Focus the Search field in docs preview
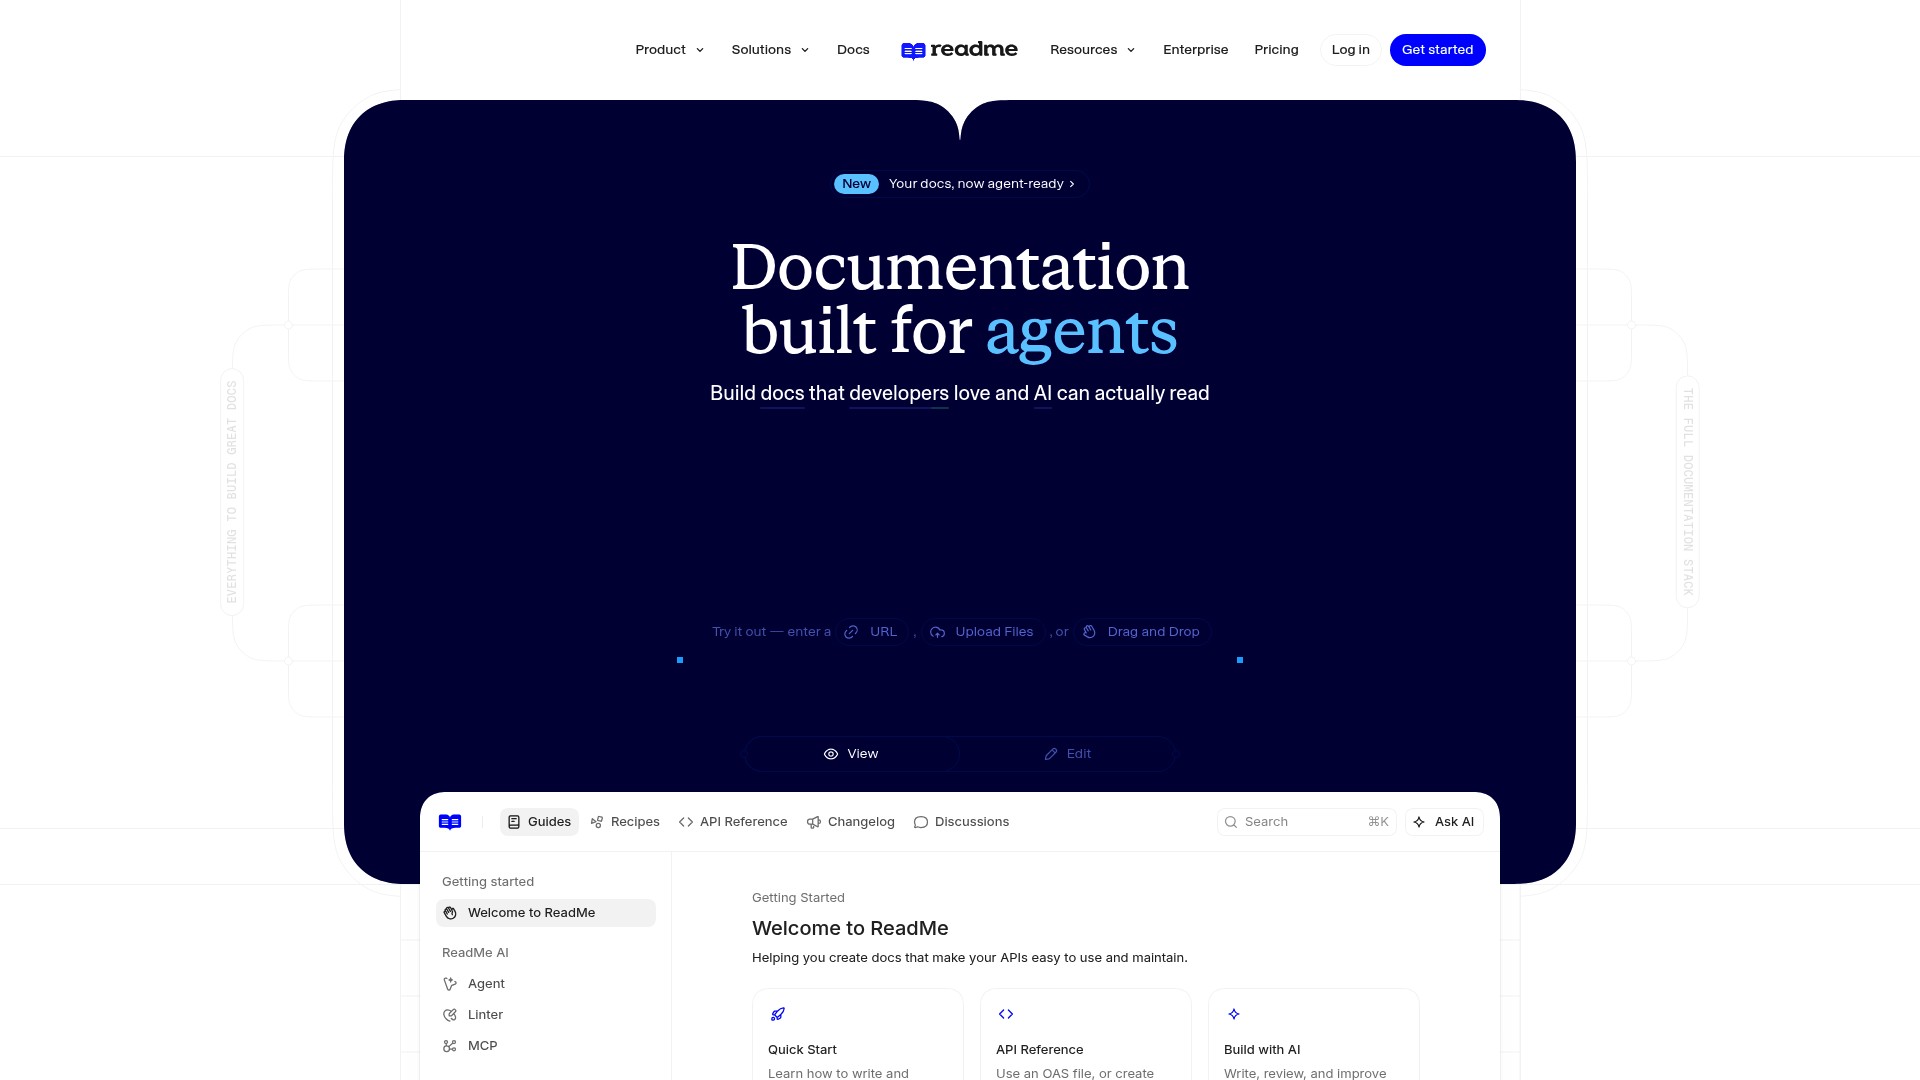Viewport: 1920px width, 1080px height. pos(1307,822)
